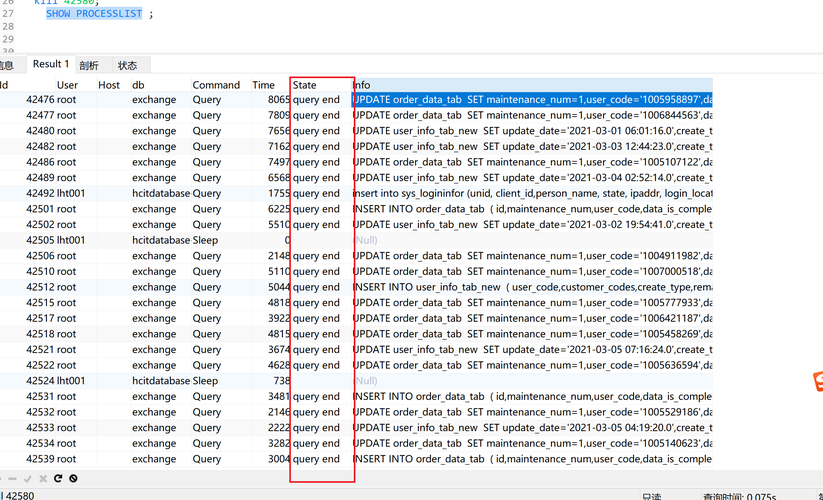Click hcitdatabase db cell in row 42492
823x500 pixels.
(161, 194)
